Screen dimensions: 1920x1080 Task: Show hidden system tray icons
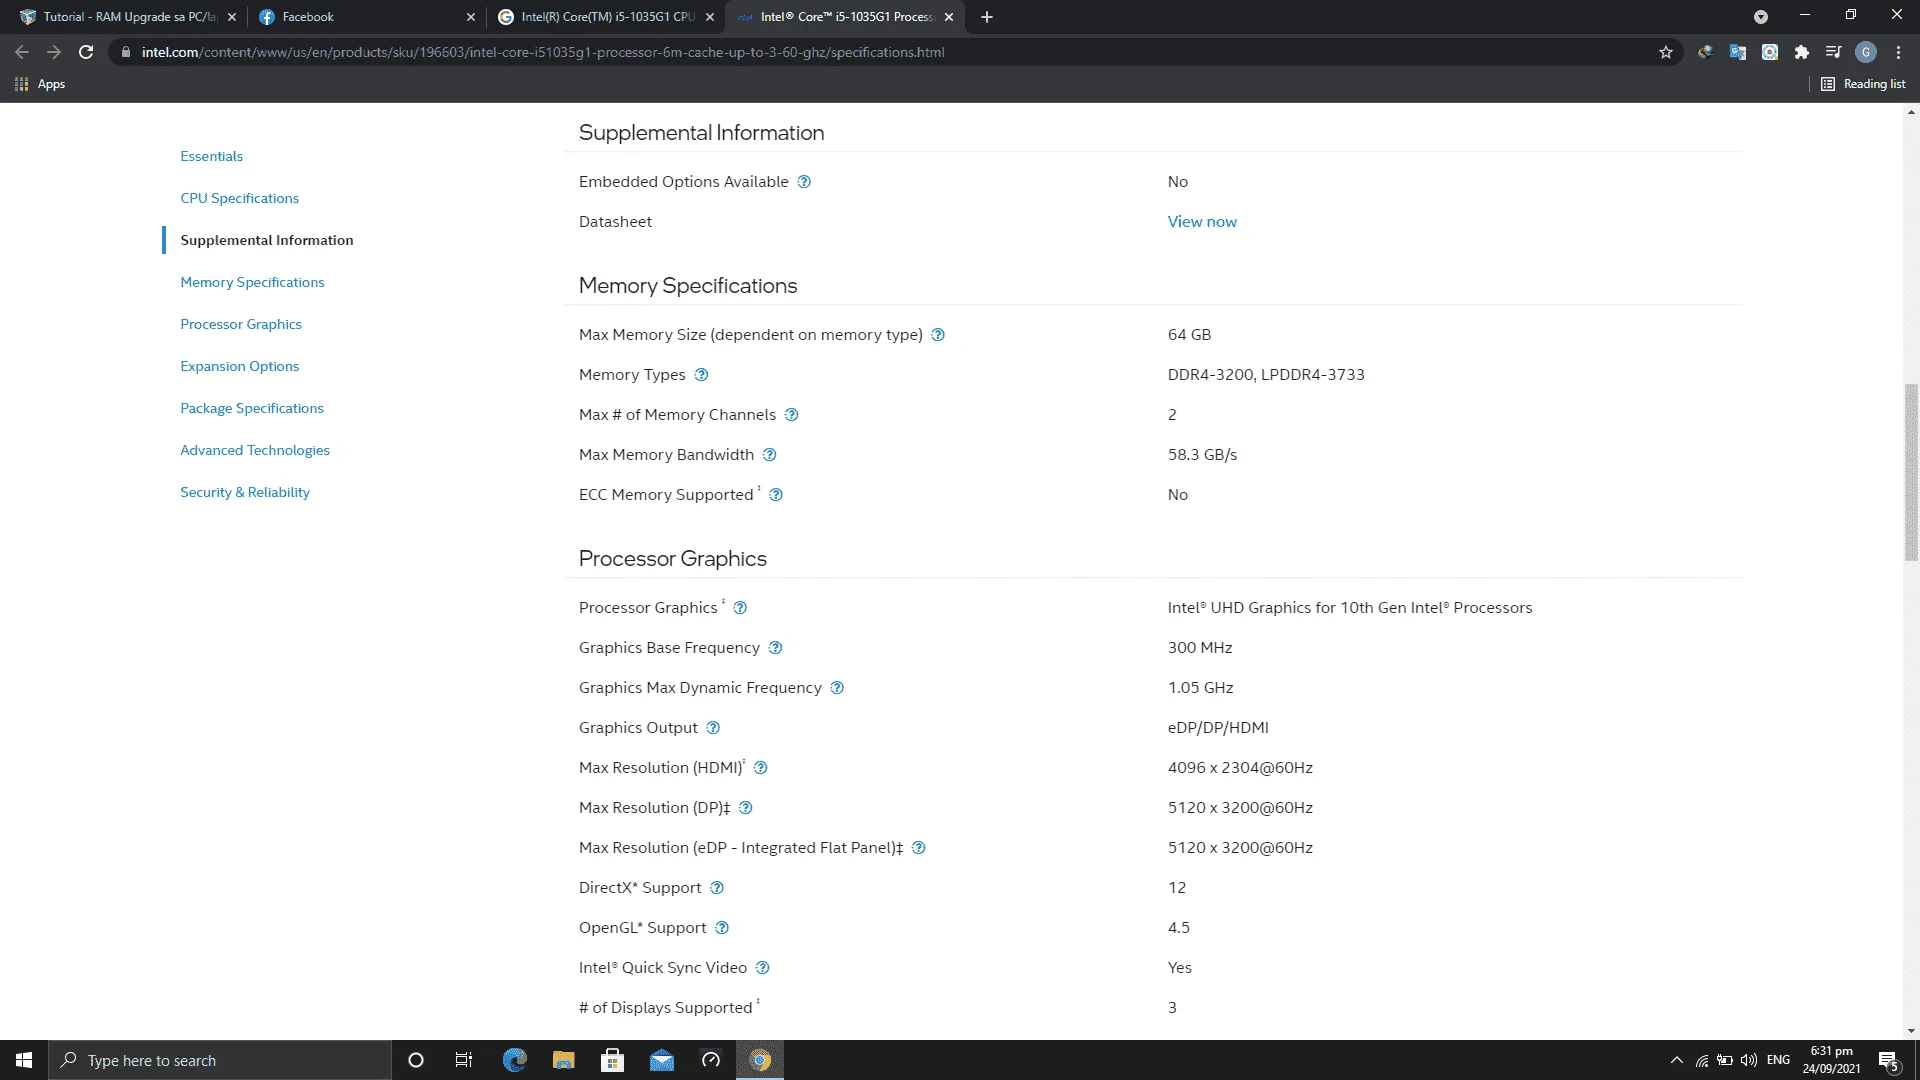(1676, 1060)
